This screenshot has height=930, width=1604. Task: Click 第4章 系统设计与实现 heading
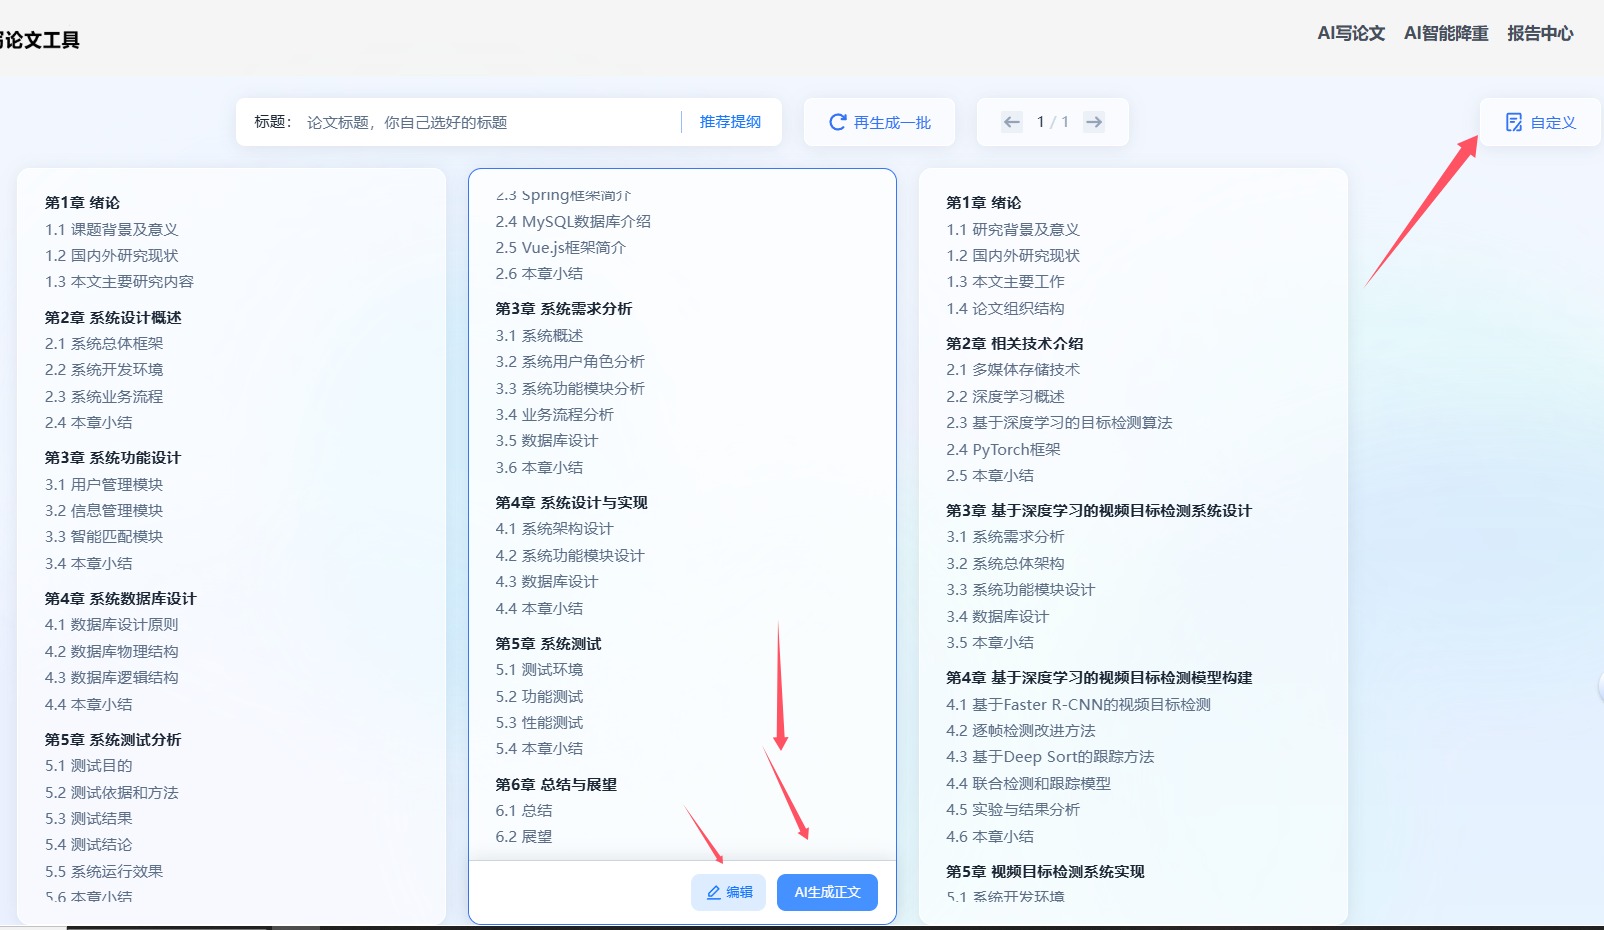[x=571, y=502]
